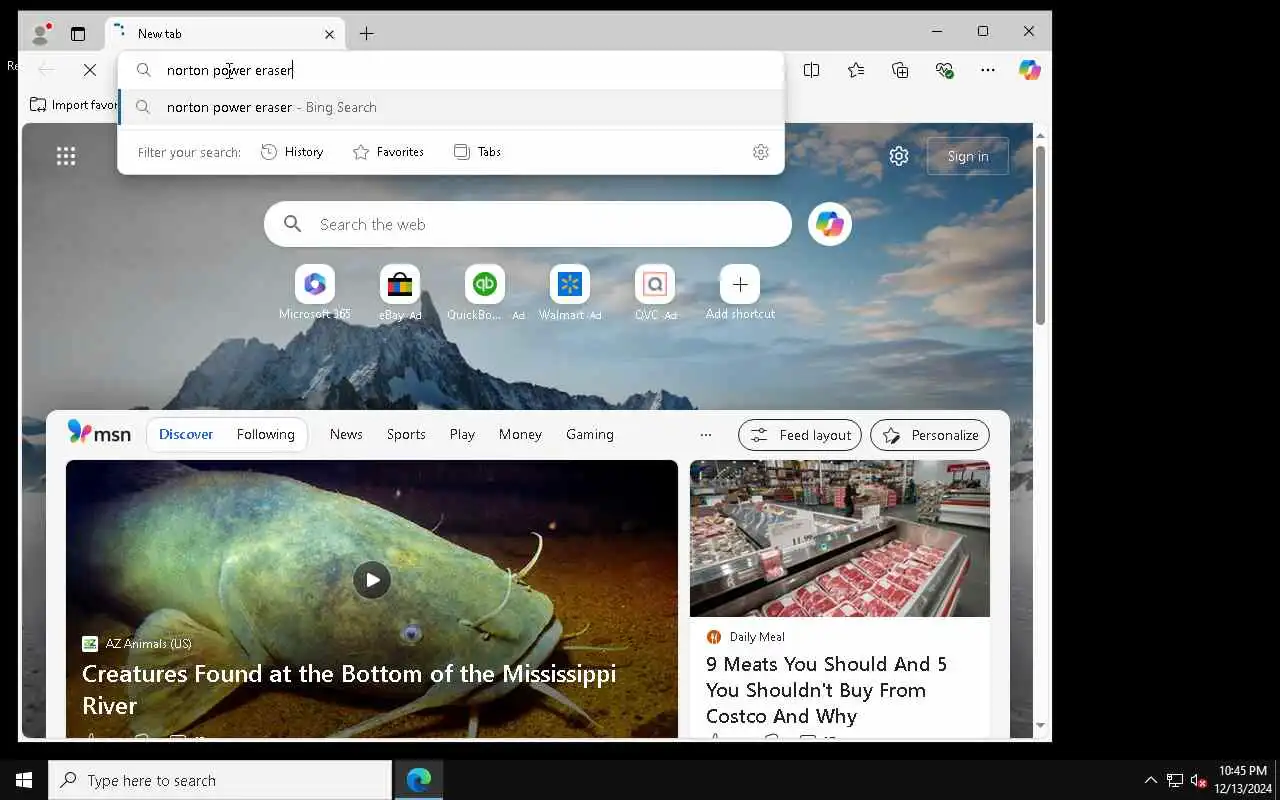Open the apps grid launcher
This screenshot has width=1280, height=800.
(66, 156)
